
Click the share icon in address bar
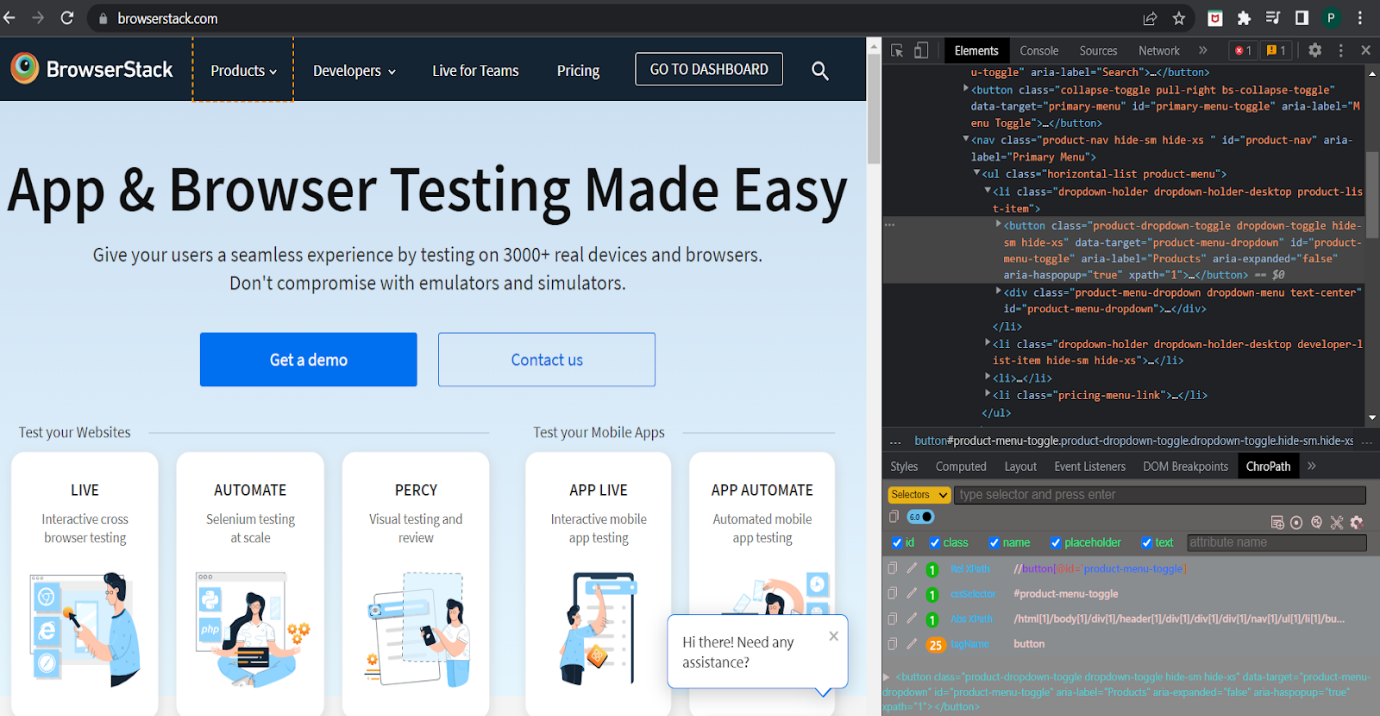[x=1150, y=18]
